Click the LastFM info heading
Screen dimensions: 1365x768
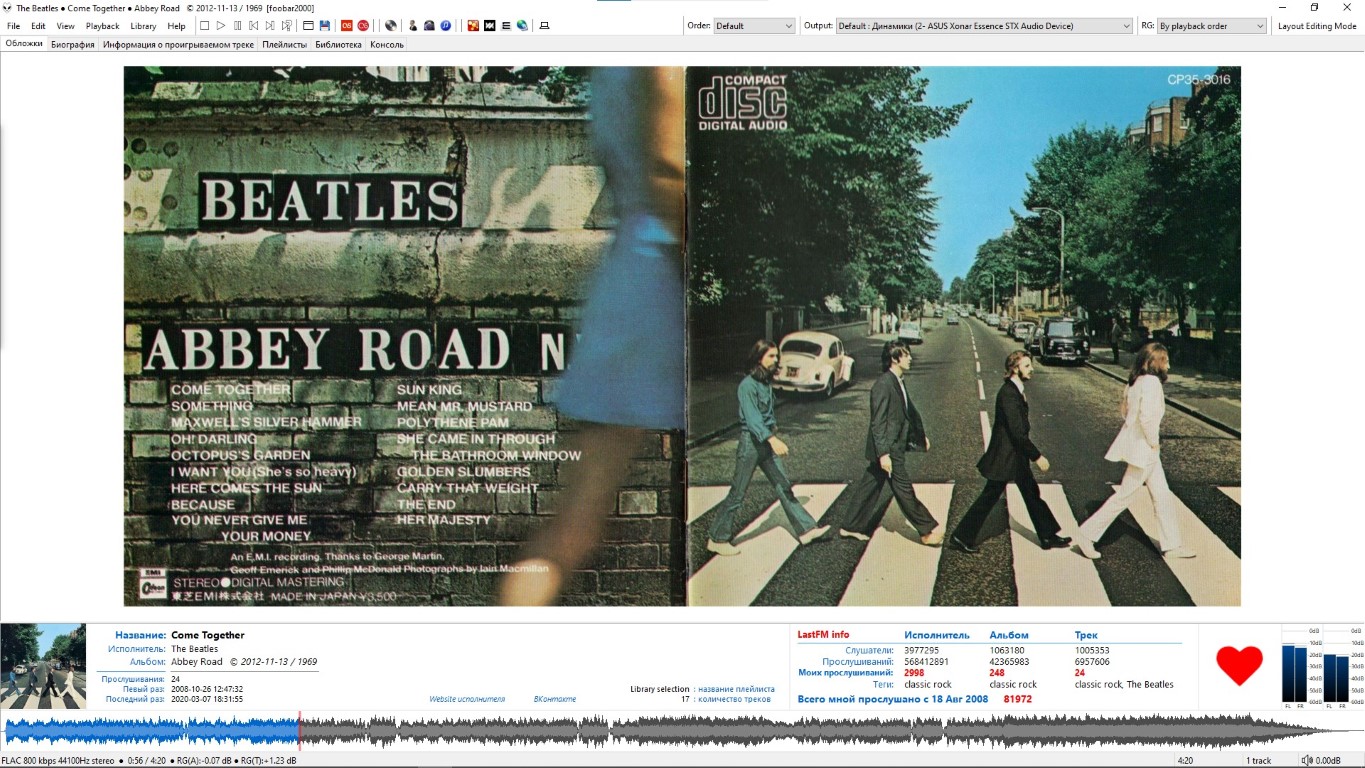[x=823, y=635]
